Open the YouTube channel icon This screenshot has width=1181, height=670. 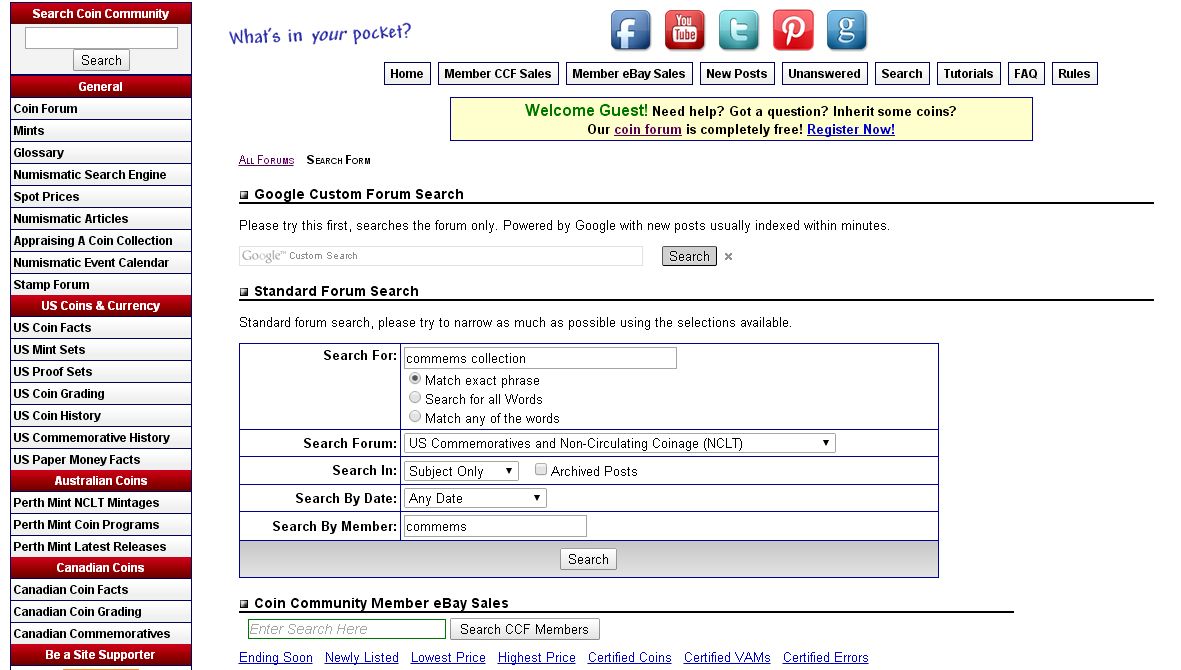(685, 30)
